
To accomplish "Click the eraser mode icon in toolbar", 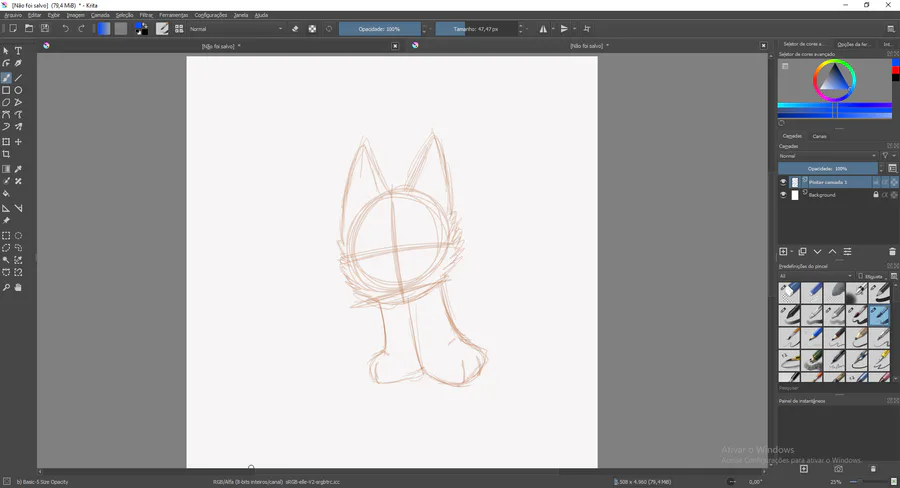I will coord(295,29).
